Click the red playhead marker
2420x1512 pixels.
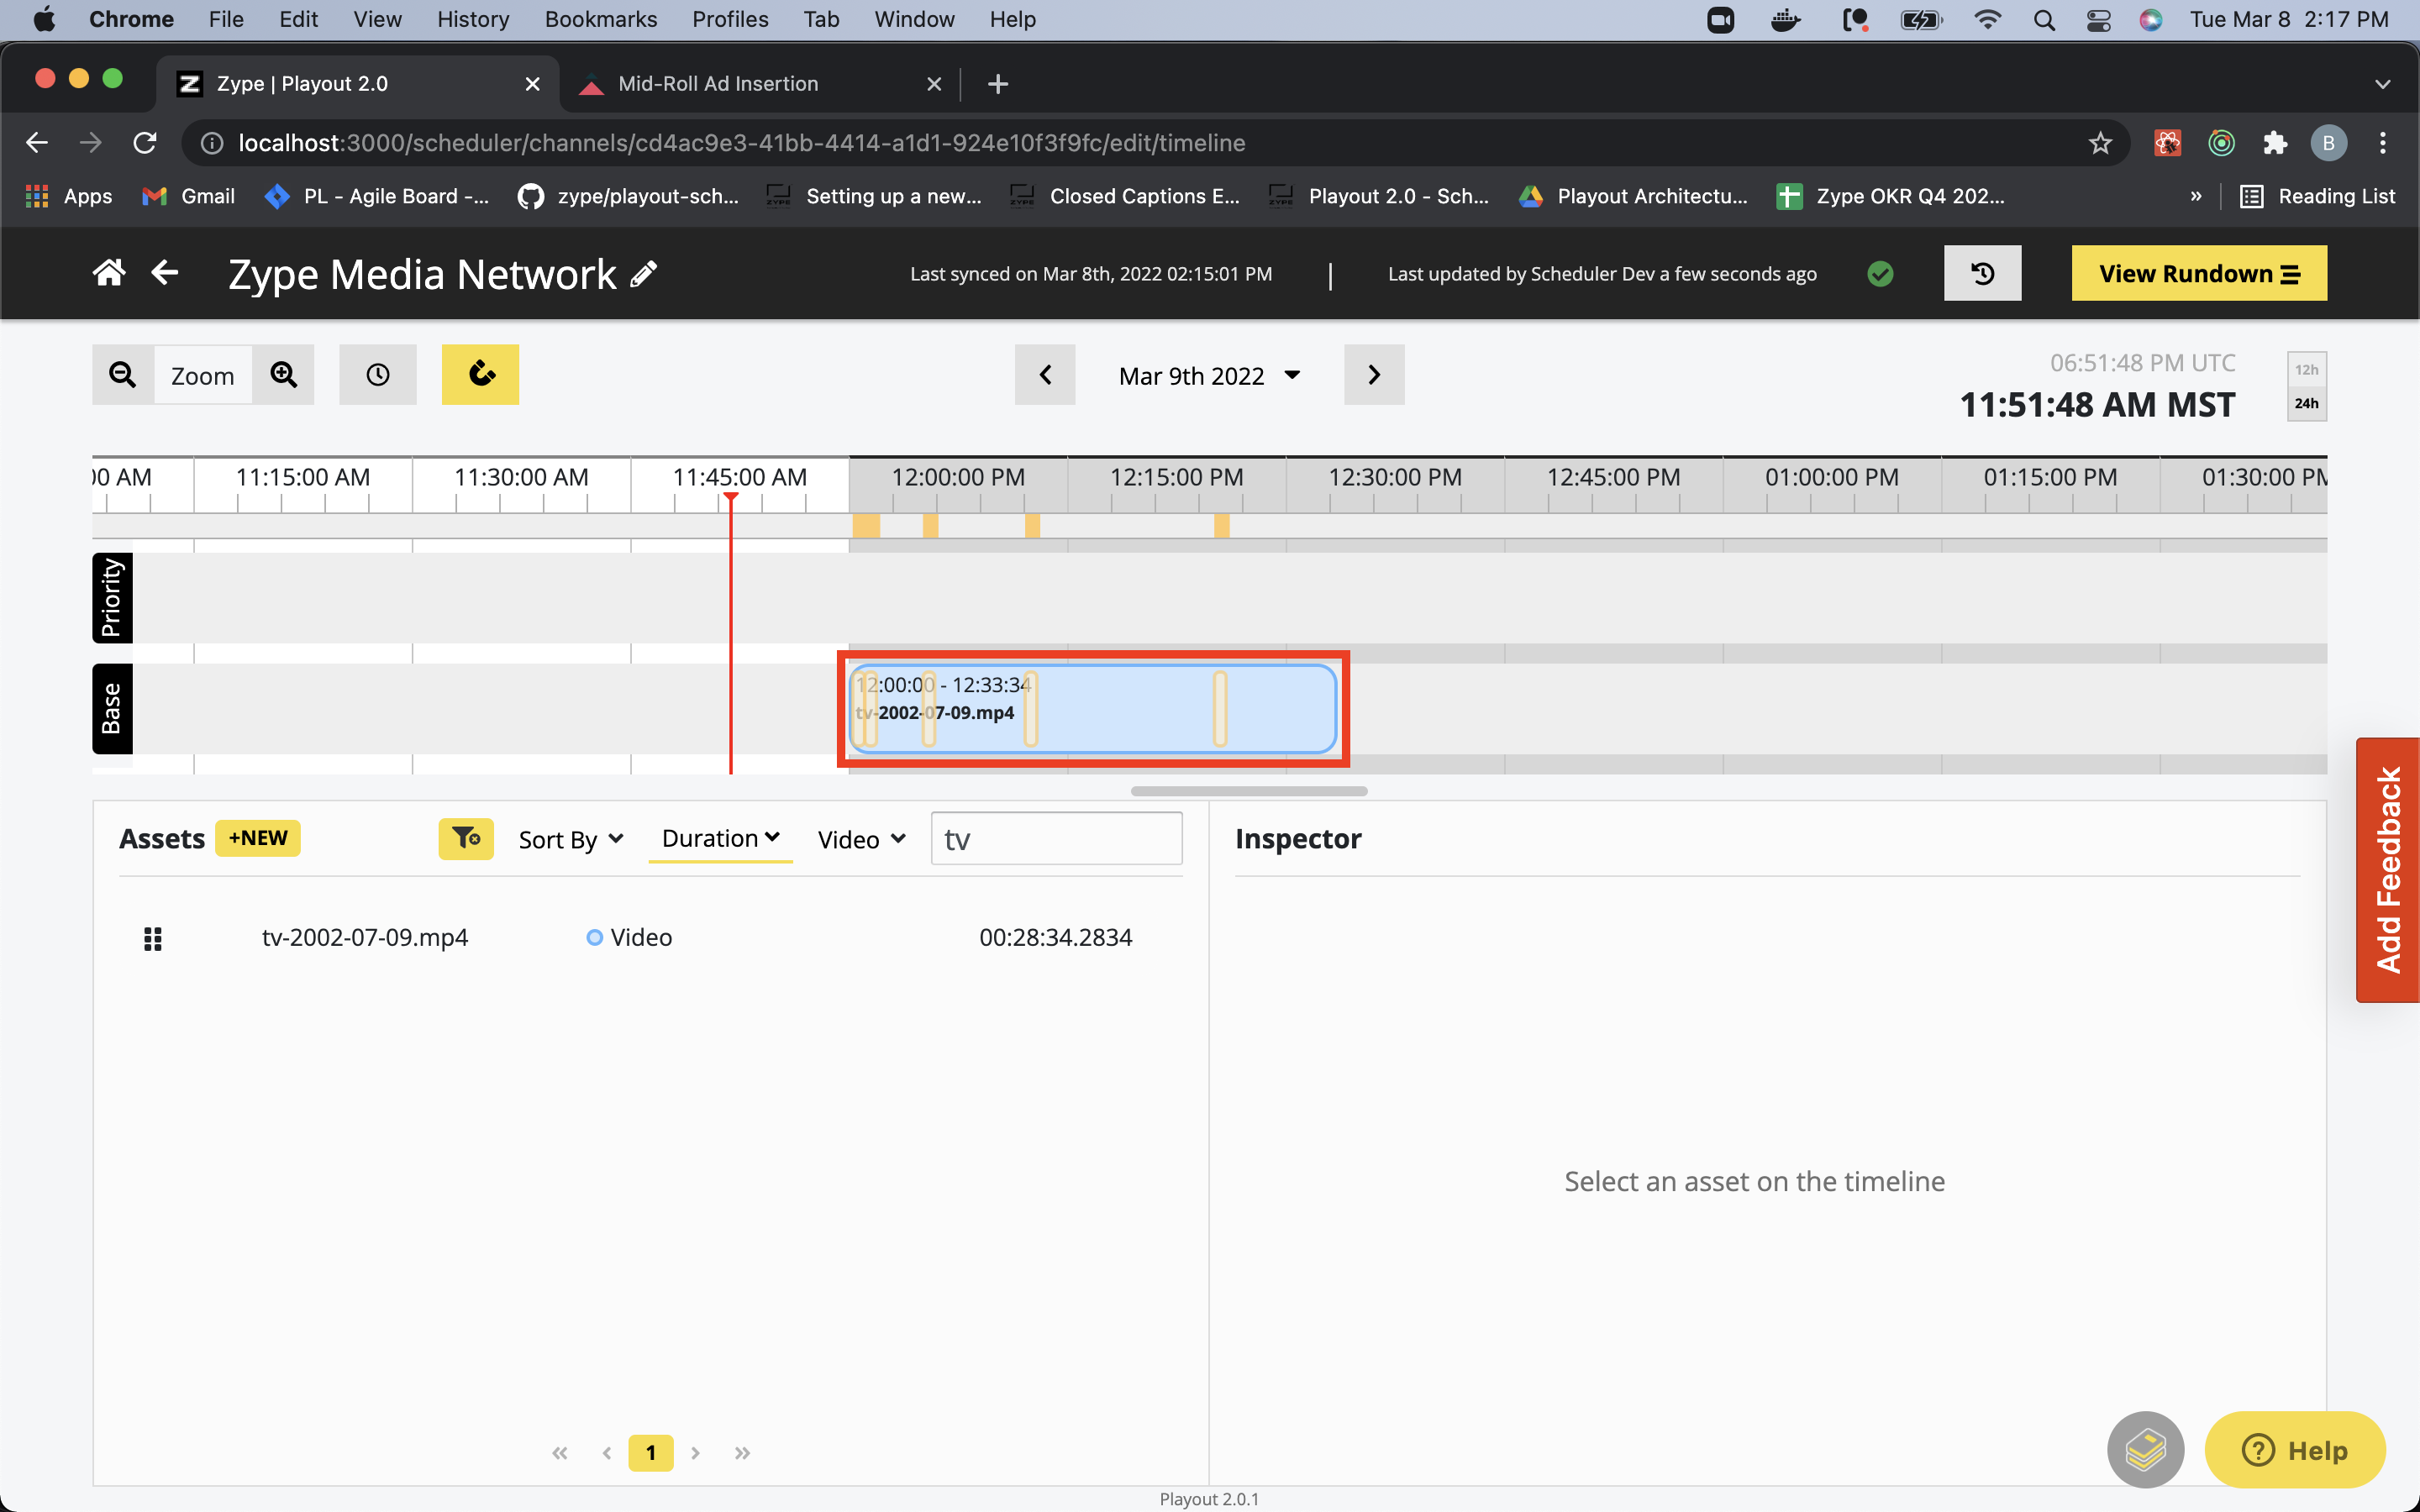731,499
